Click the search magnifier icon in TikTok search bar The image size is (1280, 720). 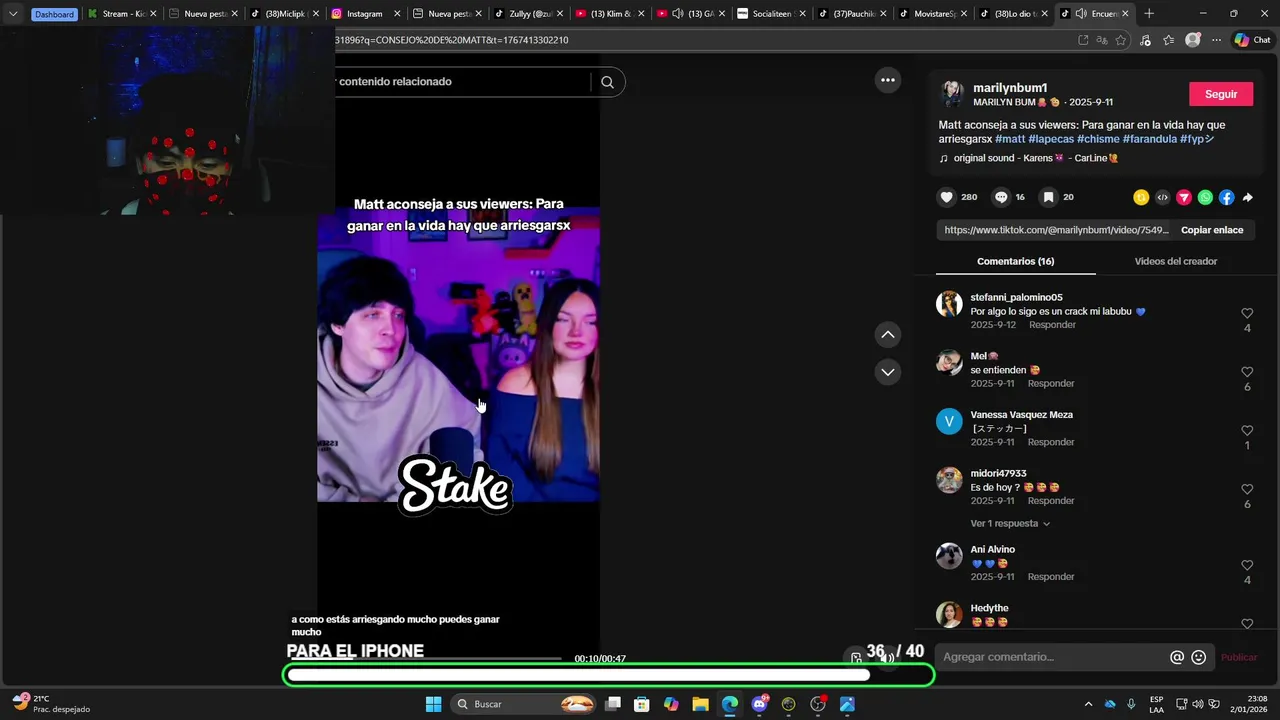[607, 82]
